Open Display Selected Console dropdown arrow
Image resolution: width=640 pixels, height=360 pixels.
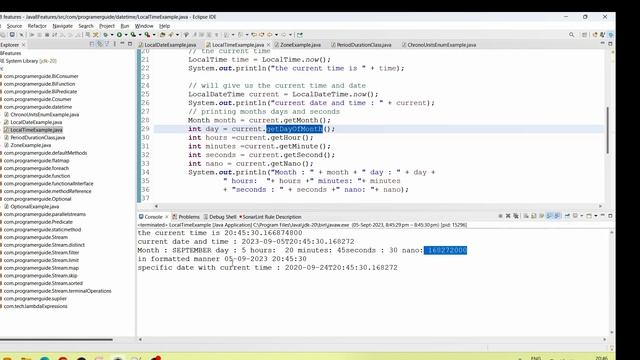(x=582, y=216)
